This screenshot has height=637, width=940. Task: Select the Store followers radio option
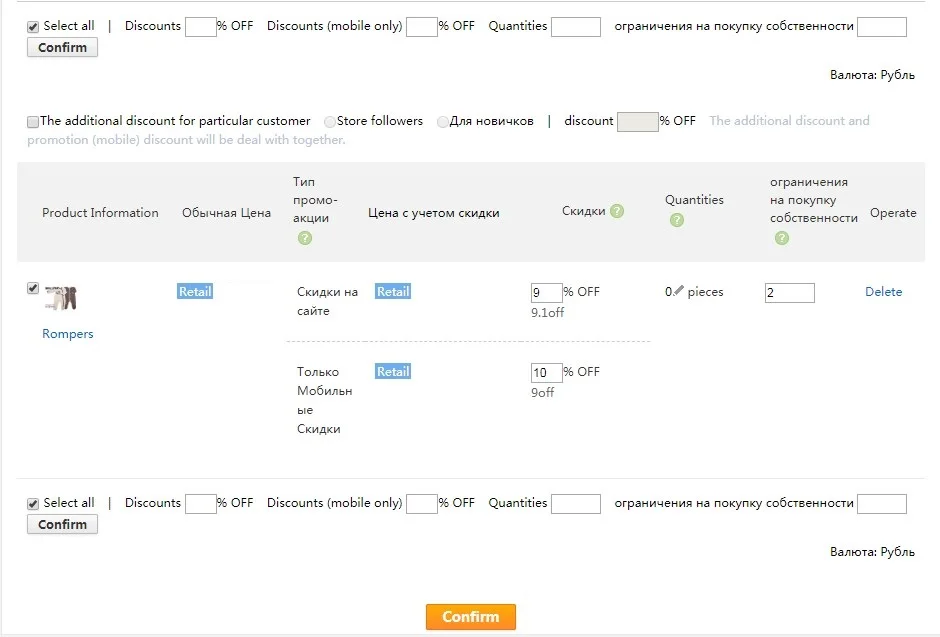click(x=330, y=122)
